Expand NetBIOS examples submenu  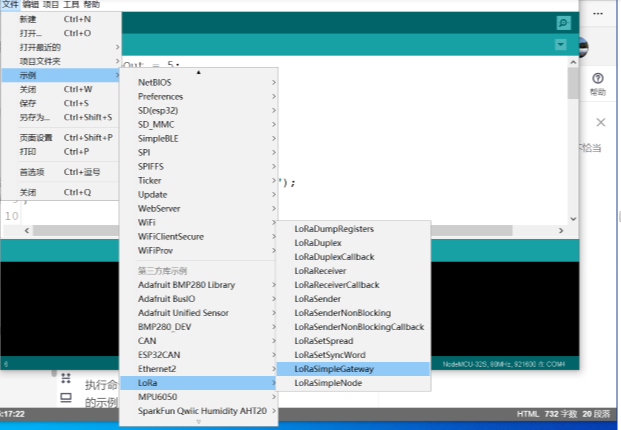[x=199, y=82]
